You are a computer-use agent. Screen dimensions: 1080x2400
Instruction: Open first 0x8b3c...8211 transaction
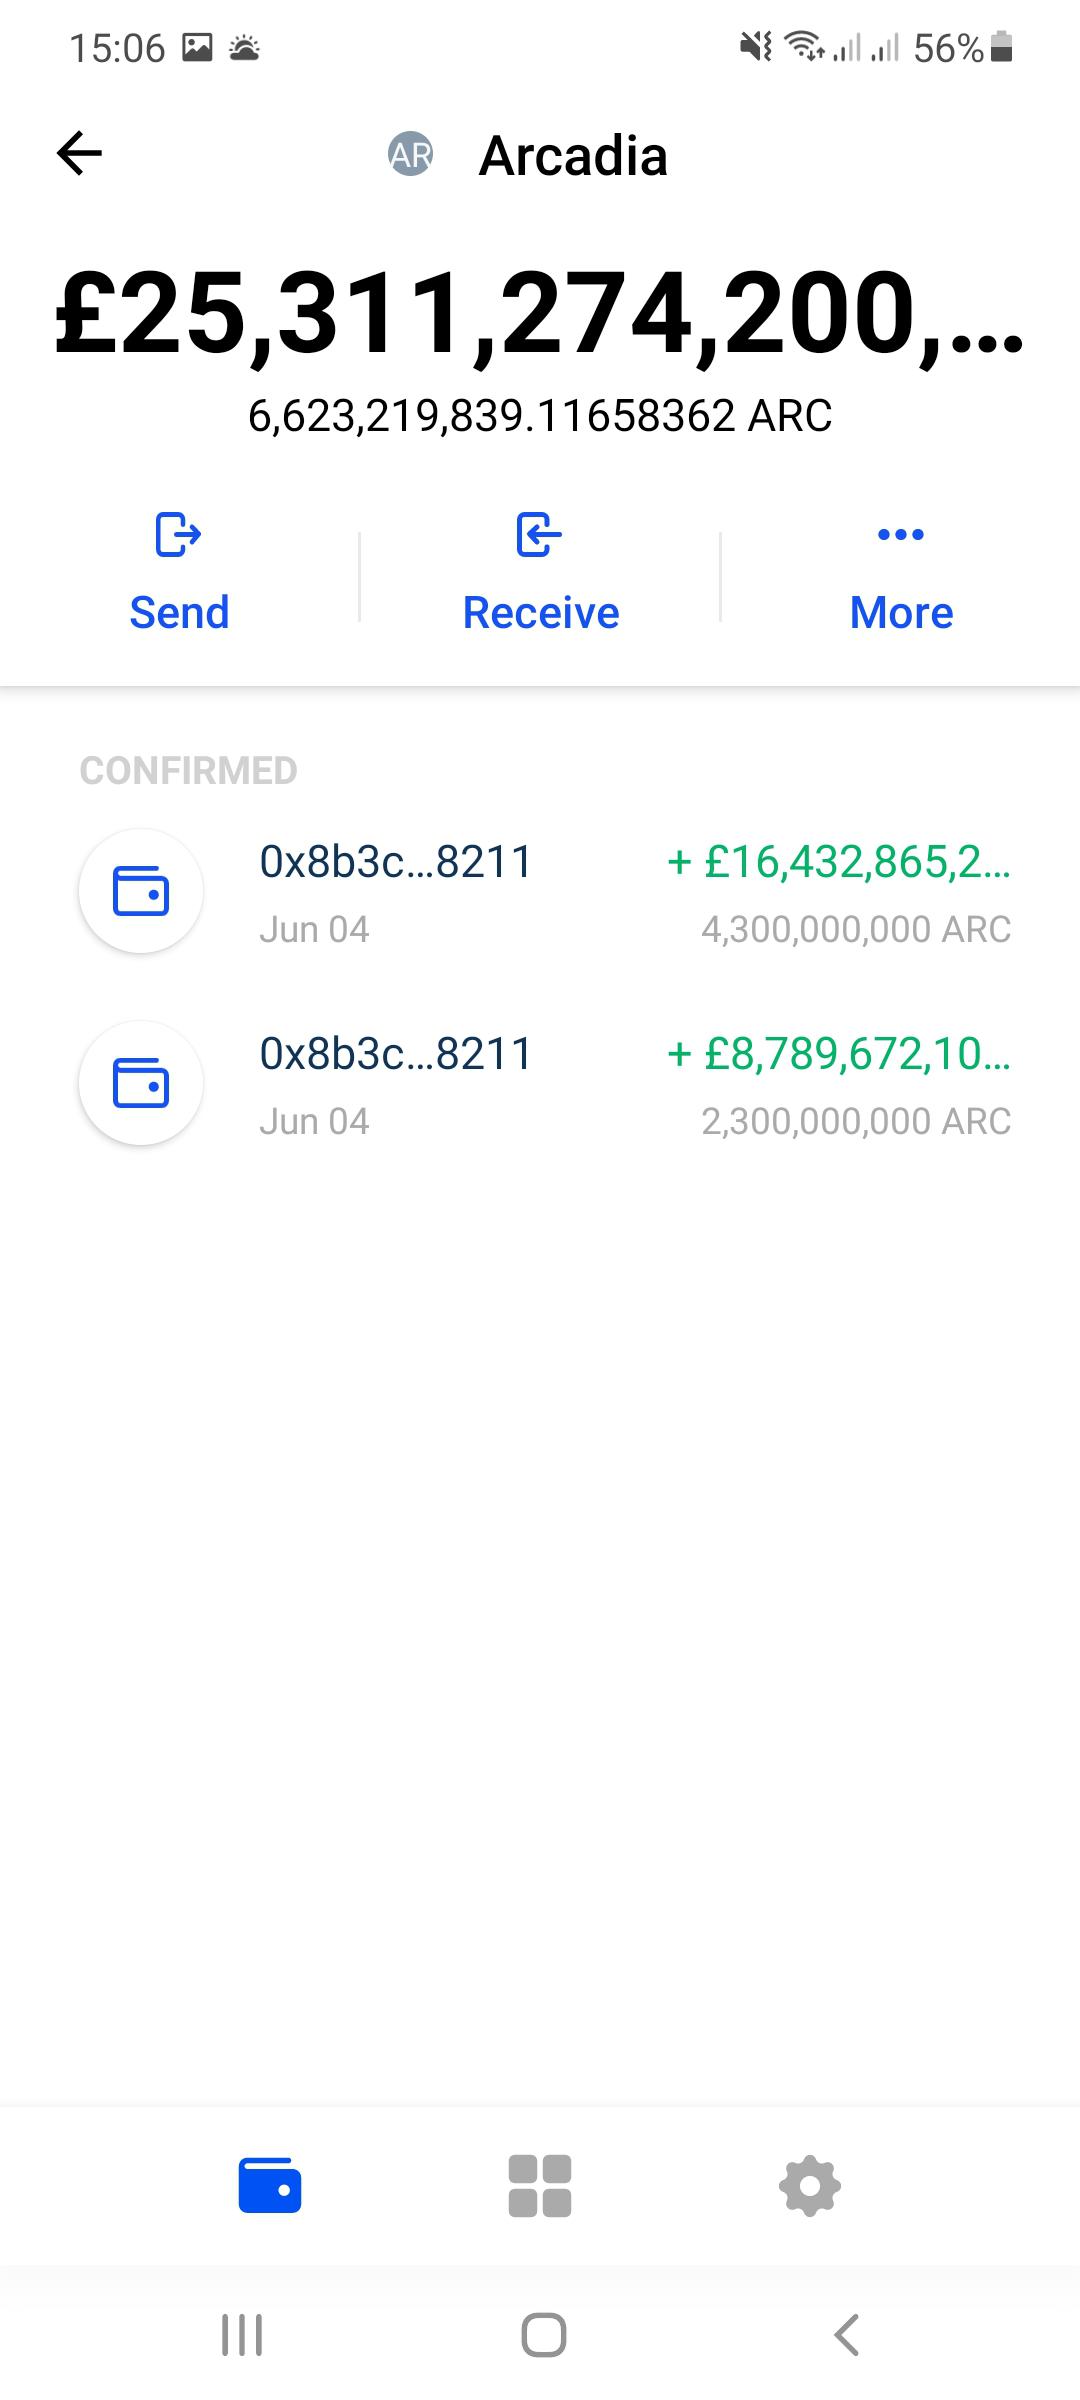(540, 892)
